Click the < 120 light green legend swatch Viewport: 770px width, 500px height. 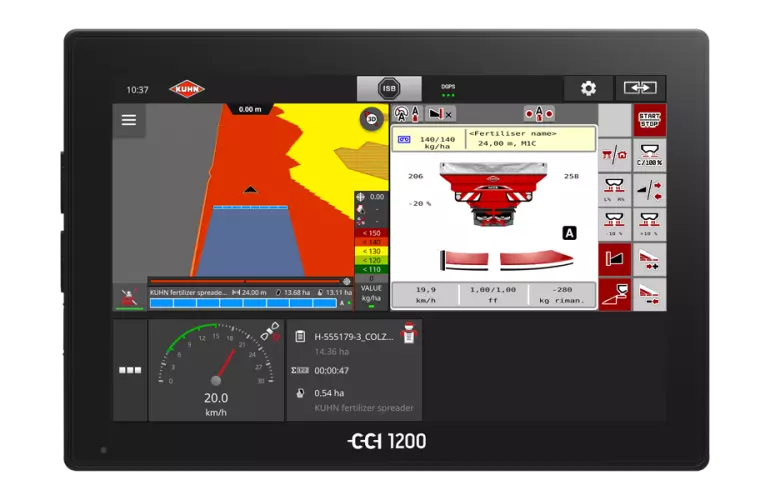click(371, 260)
